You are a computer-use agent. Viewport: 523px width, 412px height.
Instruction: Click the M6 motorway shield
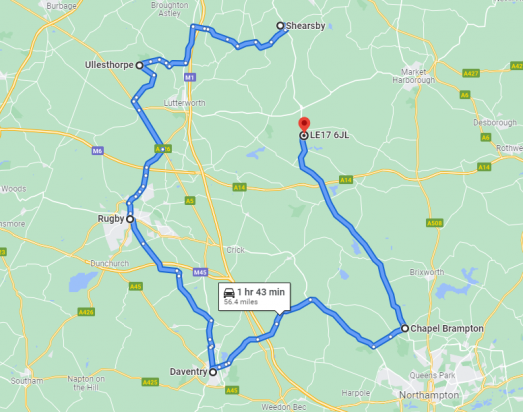pos(97,151)
